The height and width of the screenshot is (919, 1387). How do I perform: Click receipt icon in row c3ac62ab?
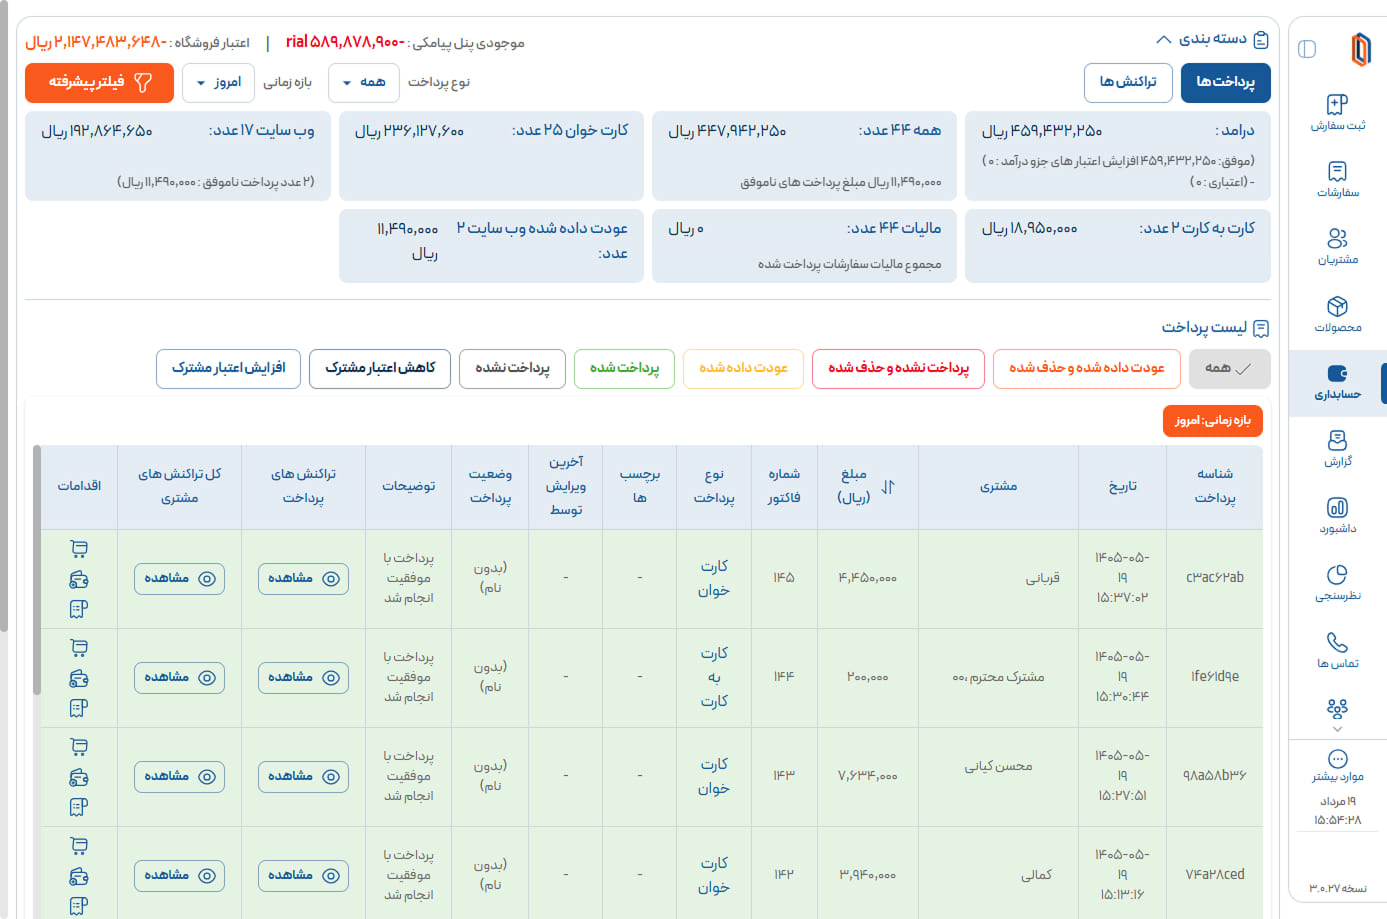[x=79, y=609]
